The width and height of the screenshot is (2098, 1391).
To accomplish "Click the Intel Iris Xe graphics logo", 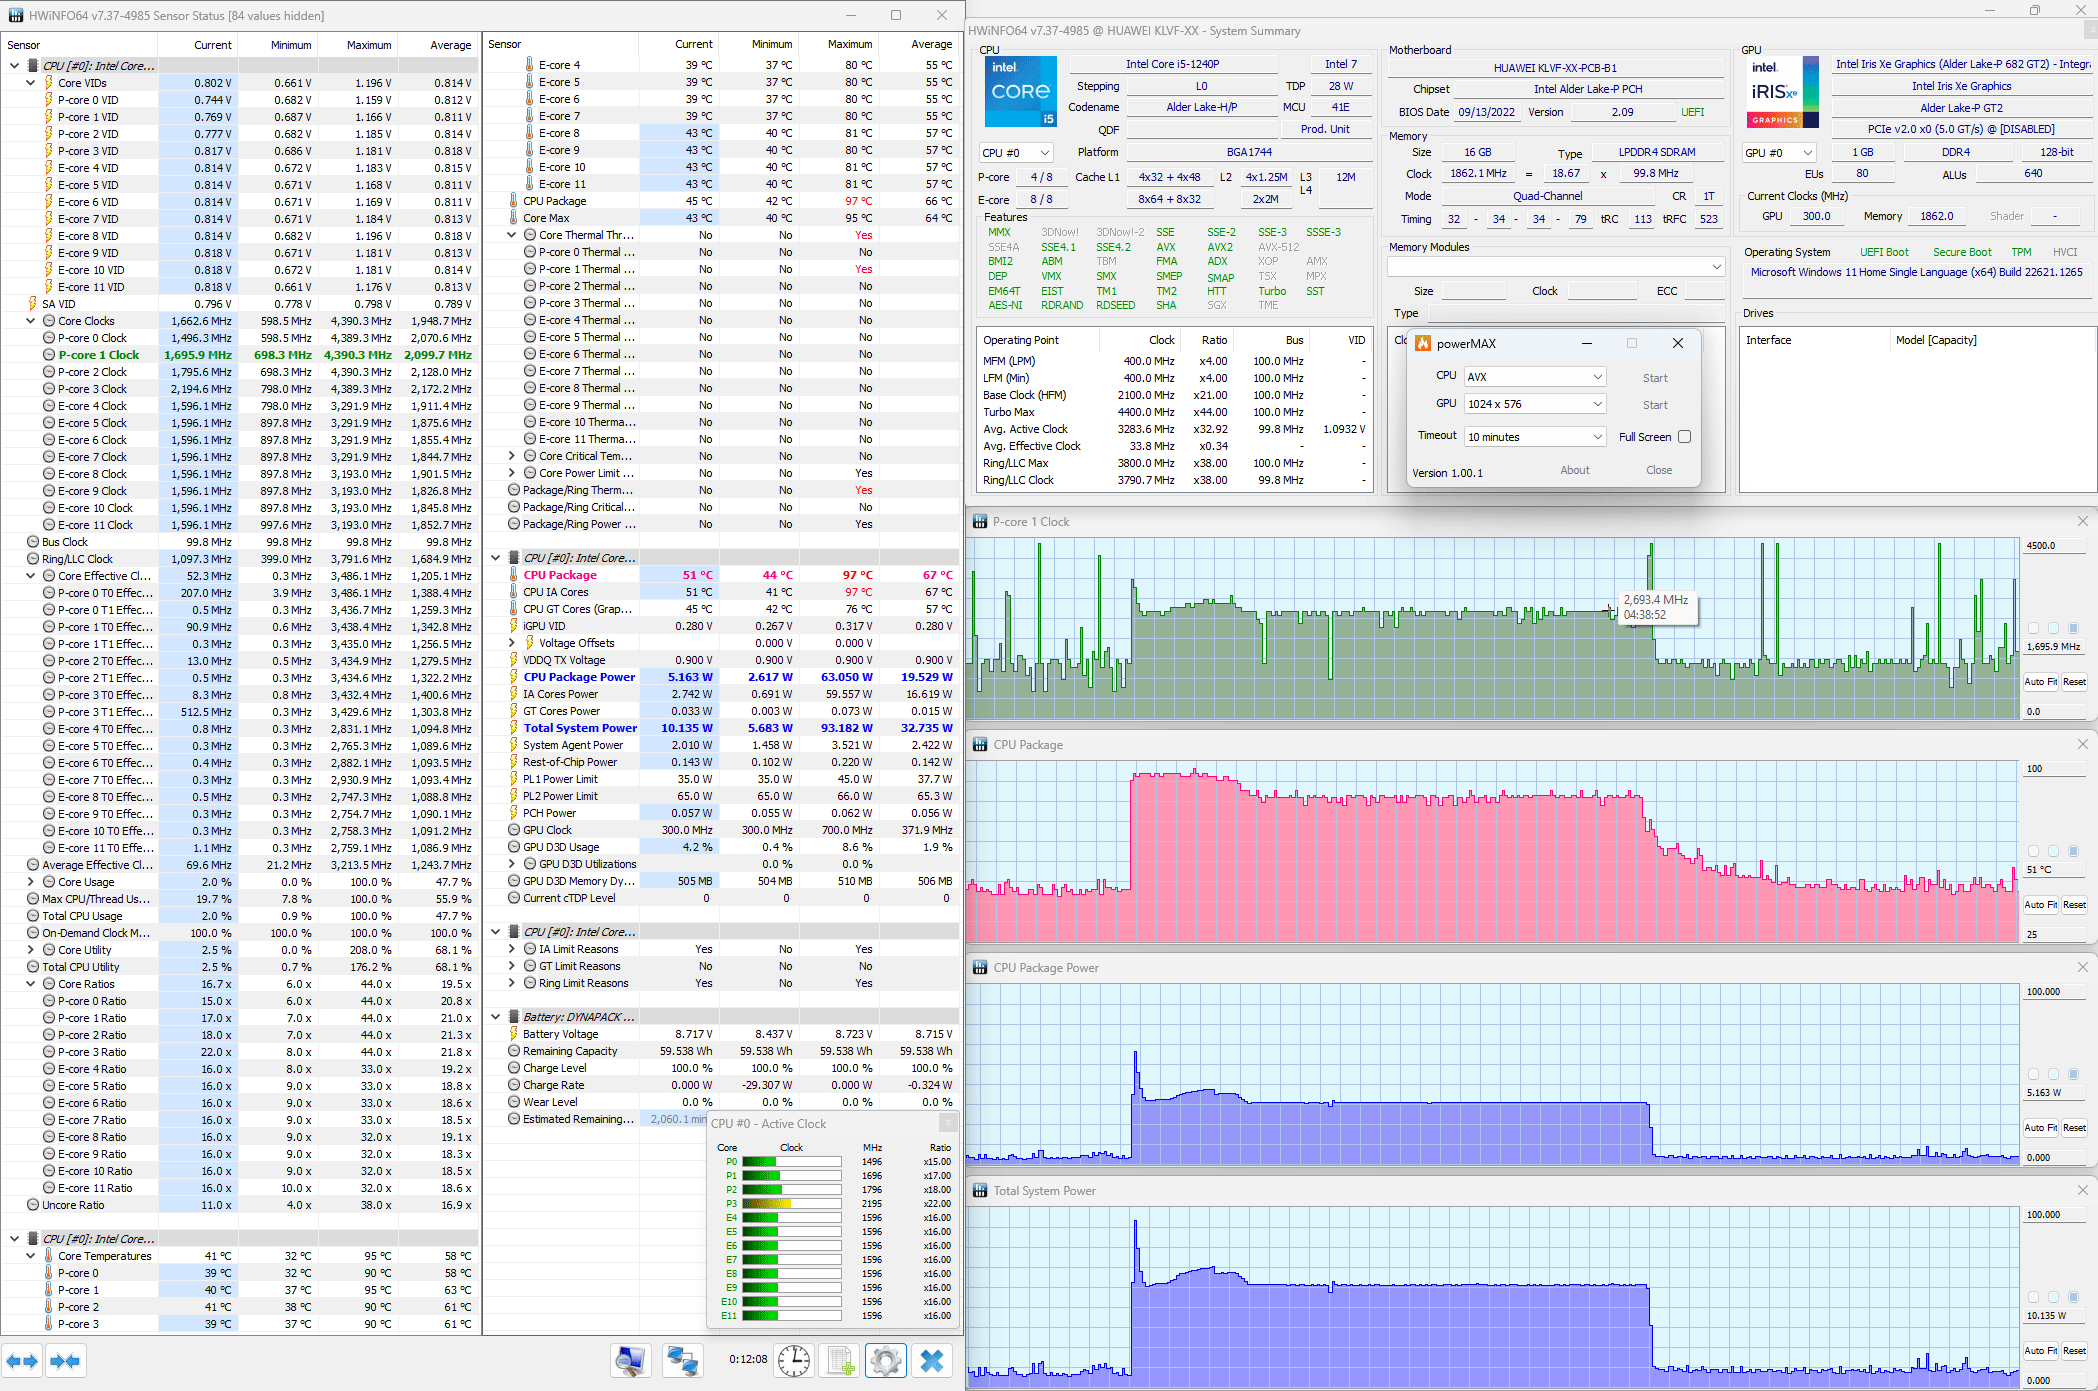I will click(1784, 91).
